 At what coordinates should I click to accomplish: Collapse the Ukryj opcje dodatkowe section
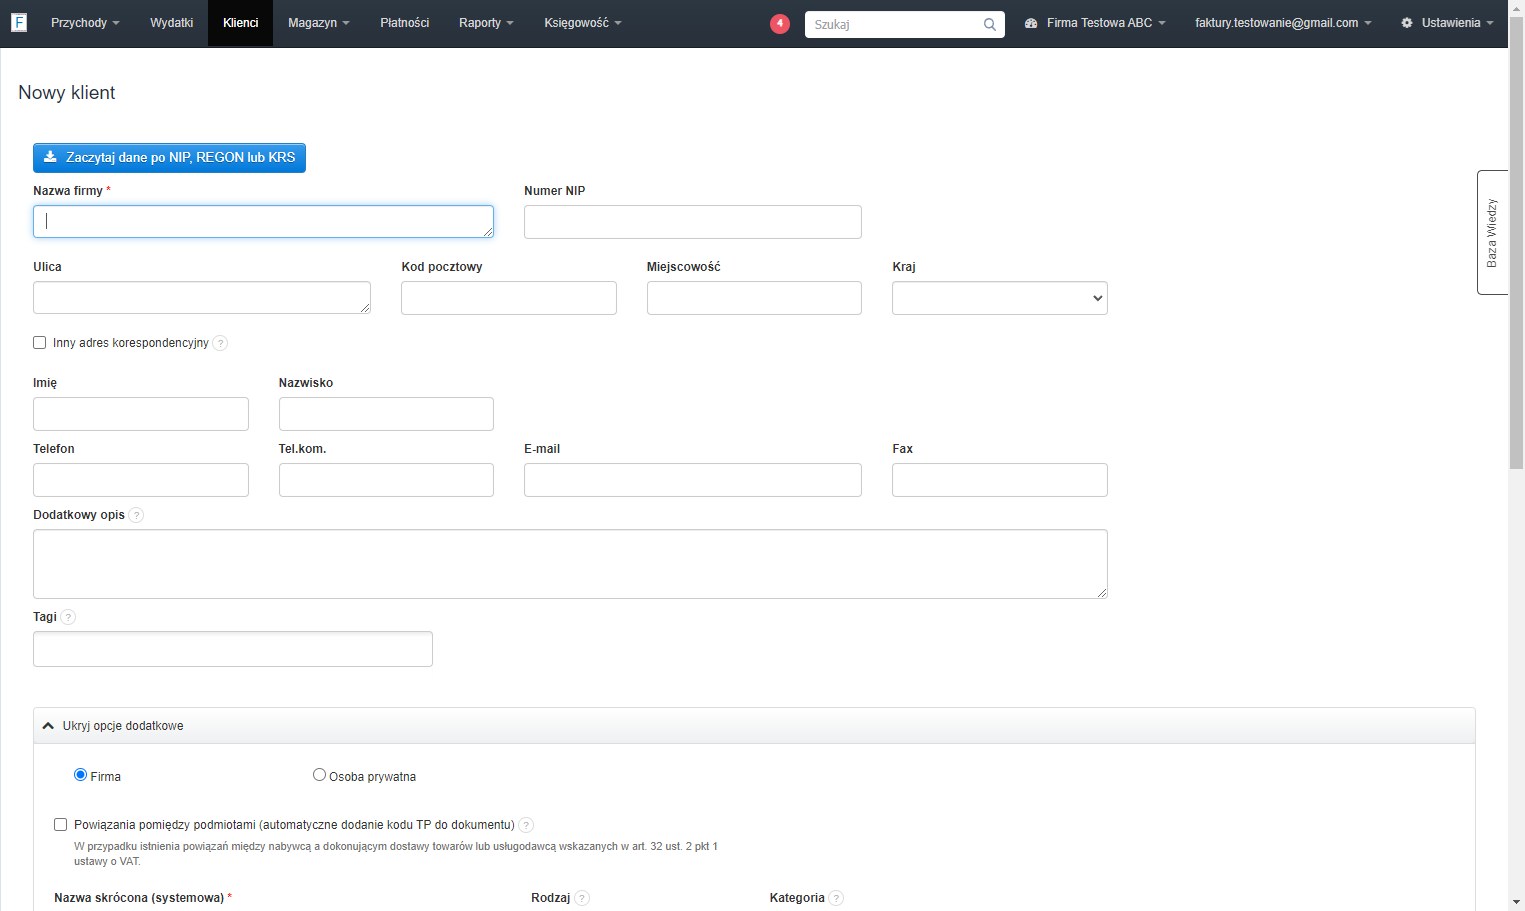click(754, 726)
